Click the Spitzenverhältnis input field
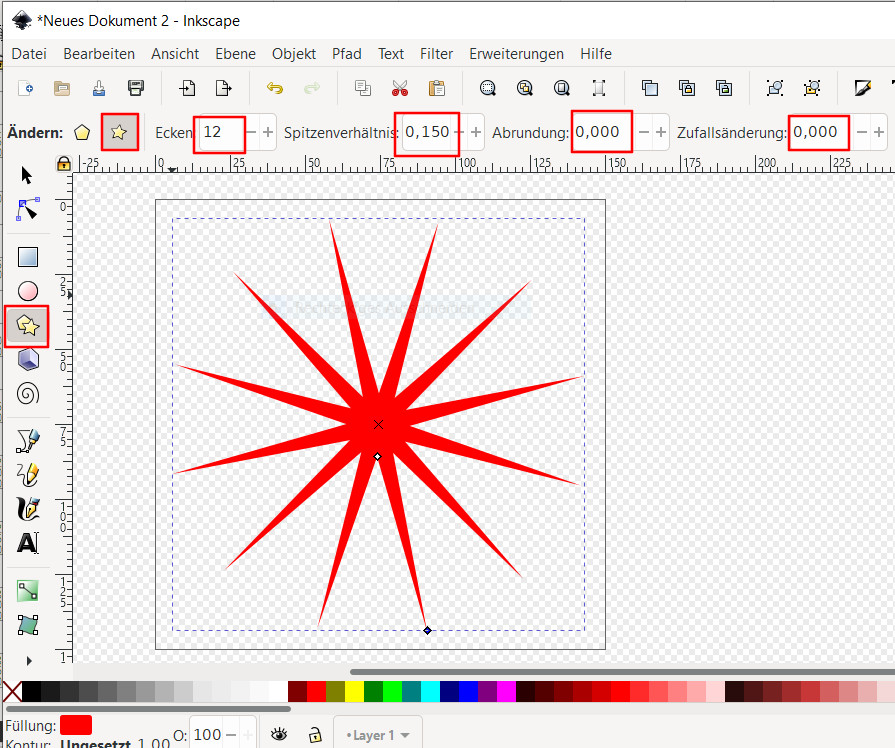 click(x=427, y=132)
